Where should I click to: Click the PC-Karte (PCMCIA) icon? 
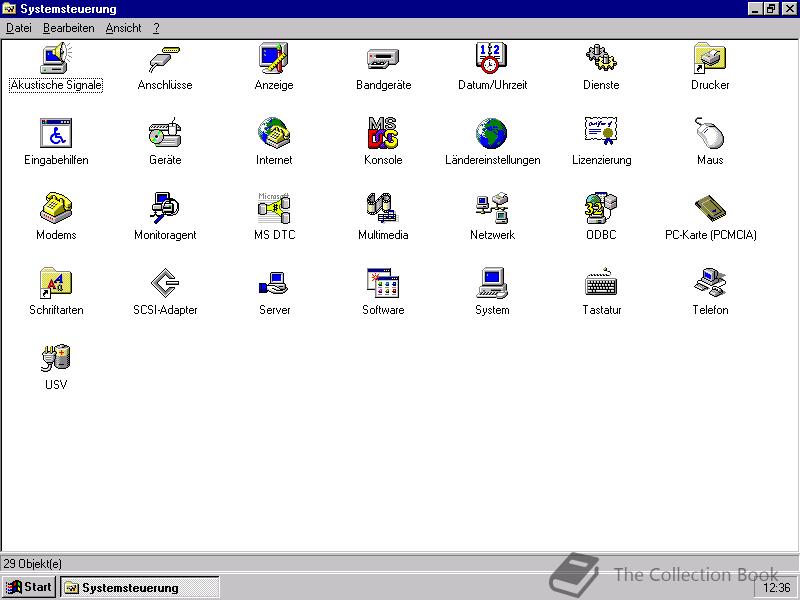pyautogui.click(x=710, y=208)
